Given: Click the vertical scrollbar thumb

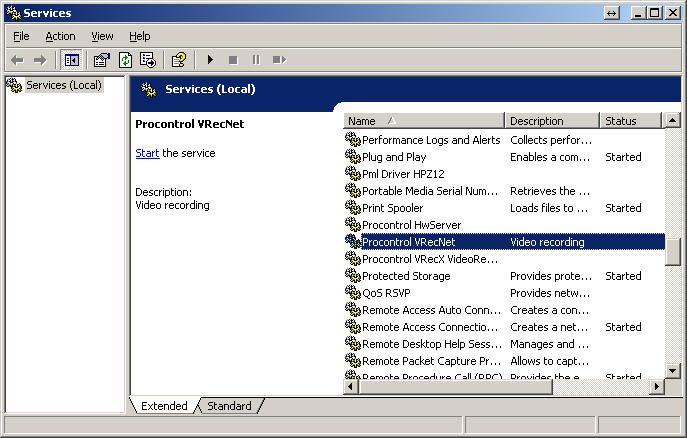Looking at the screenshot, I should pyautogui.click(x=673, y=252).
